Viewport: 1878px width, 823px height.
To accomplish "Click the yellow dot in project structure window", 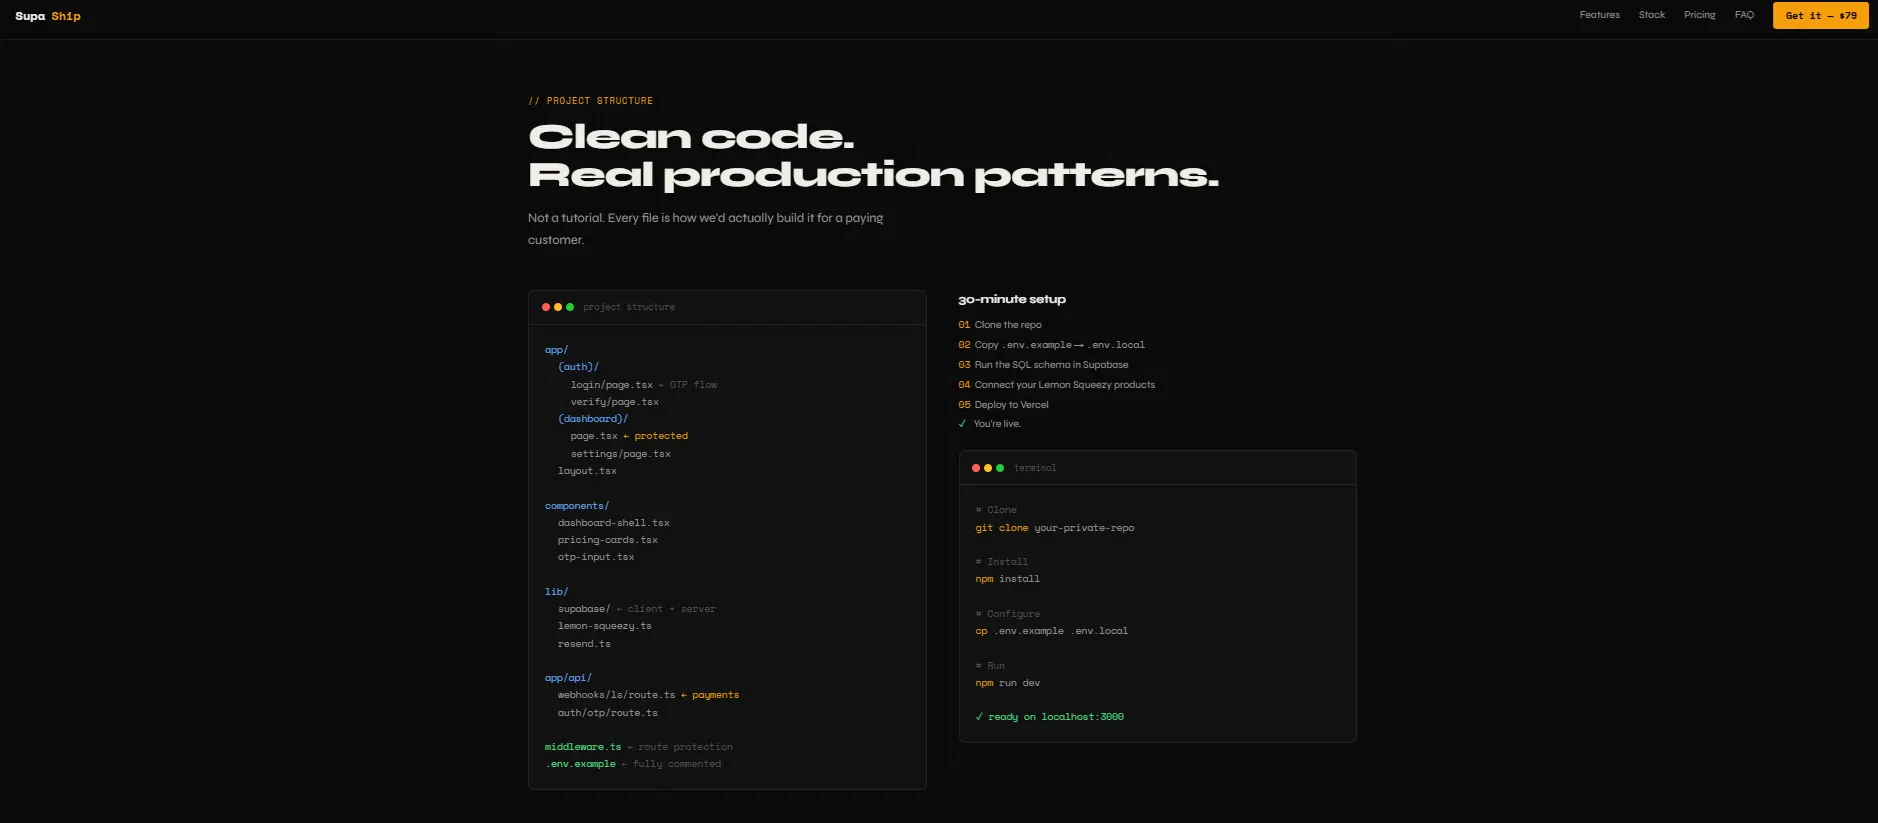I will point(558,307).
